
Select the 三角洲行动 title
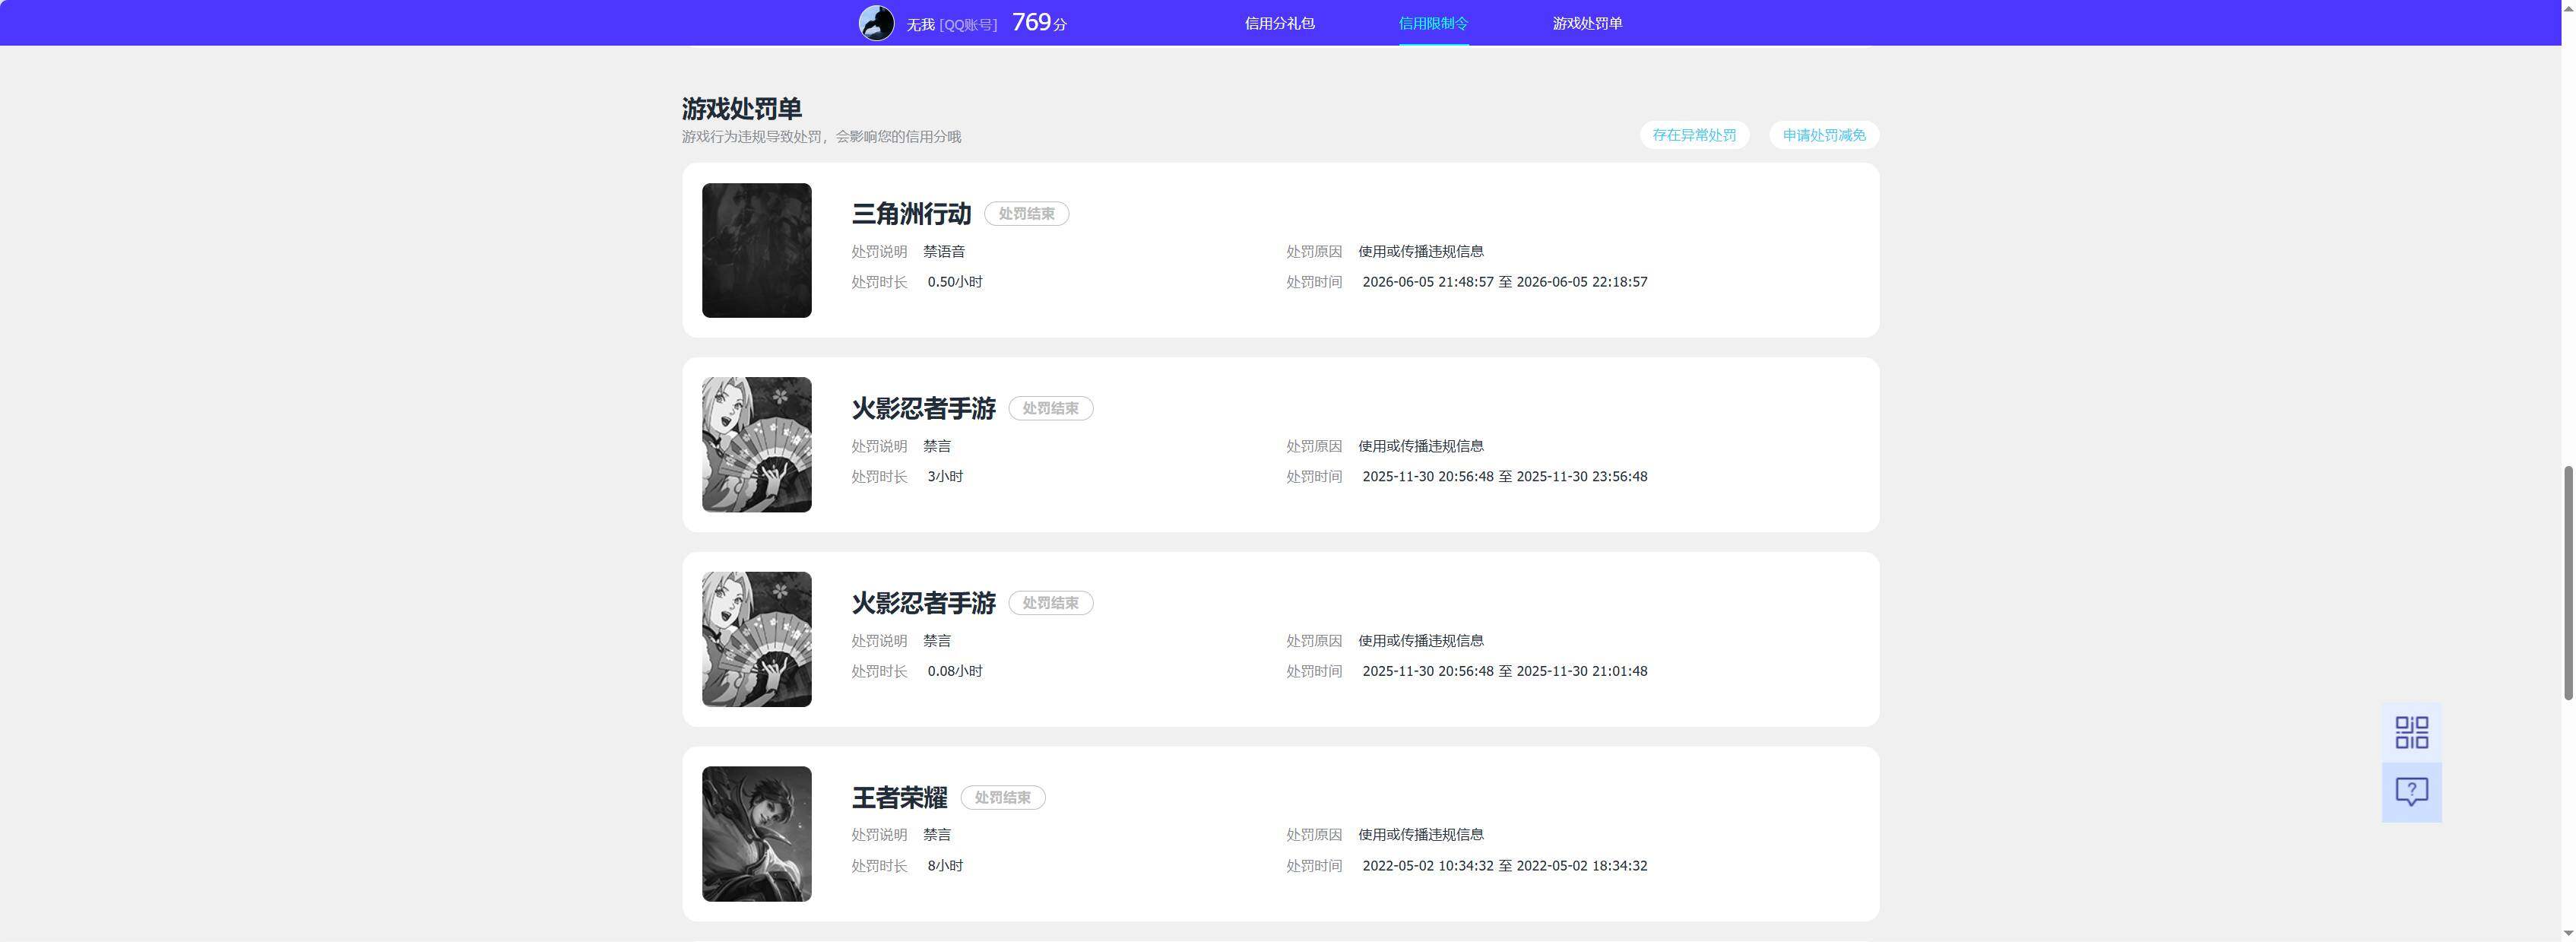911,214
